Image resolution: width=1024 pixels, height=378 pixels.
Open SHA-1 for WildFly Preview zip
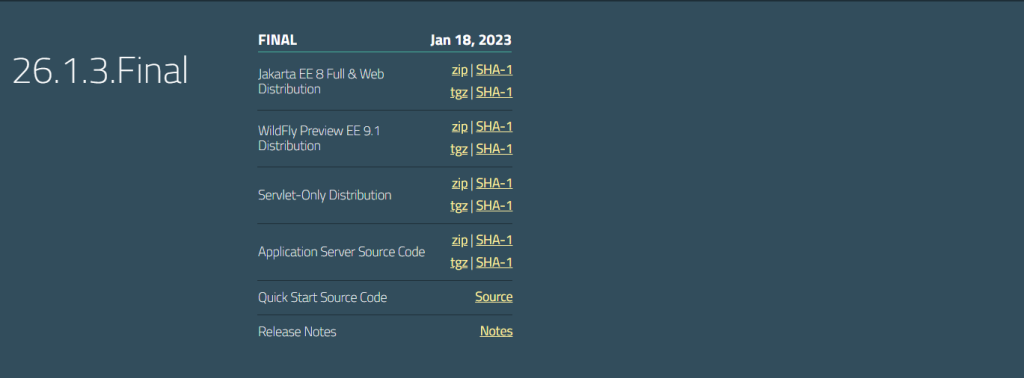pyautogui.click(x=494, y=127)
